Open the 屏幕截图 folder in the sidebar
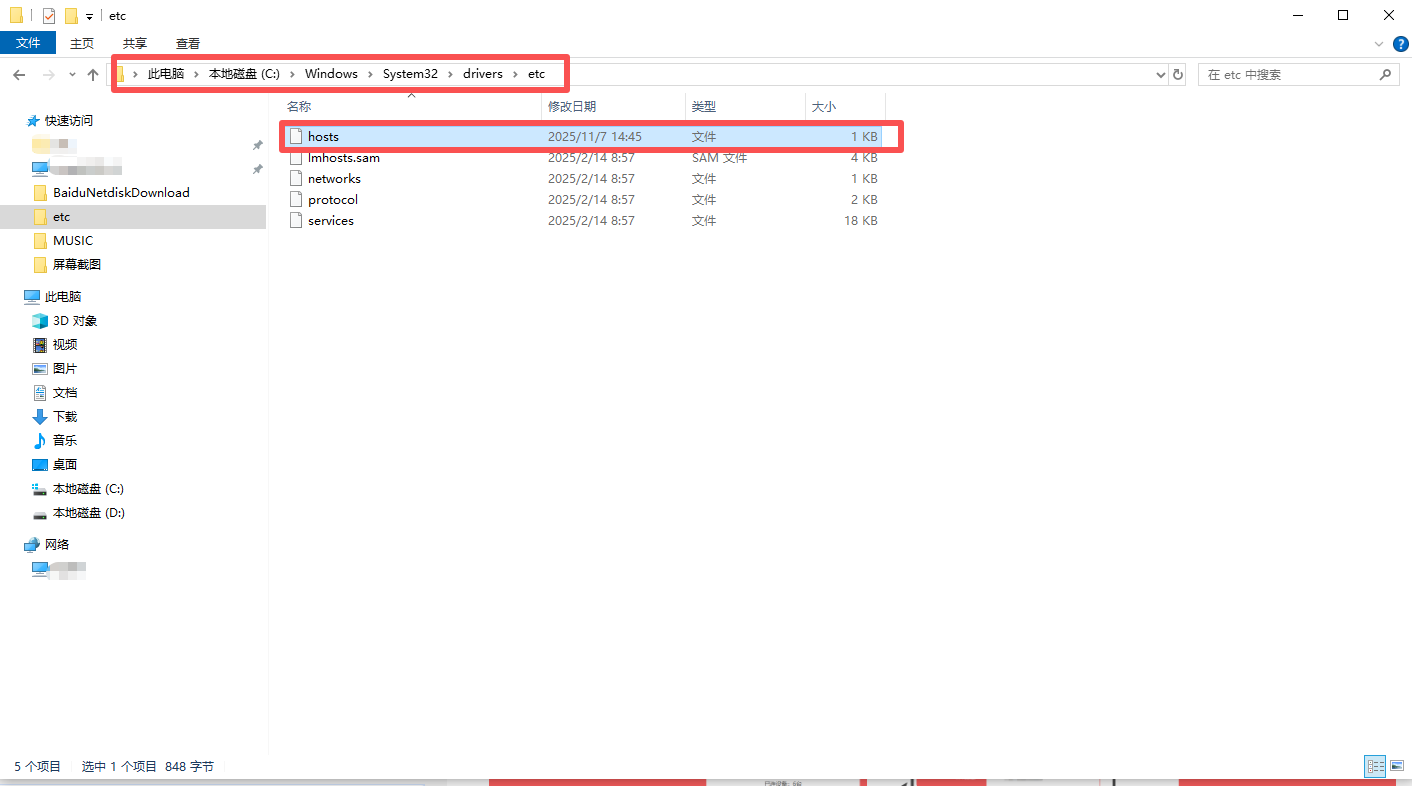1412x786 pixels. pyautogui.click(x=77, y=265)
